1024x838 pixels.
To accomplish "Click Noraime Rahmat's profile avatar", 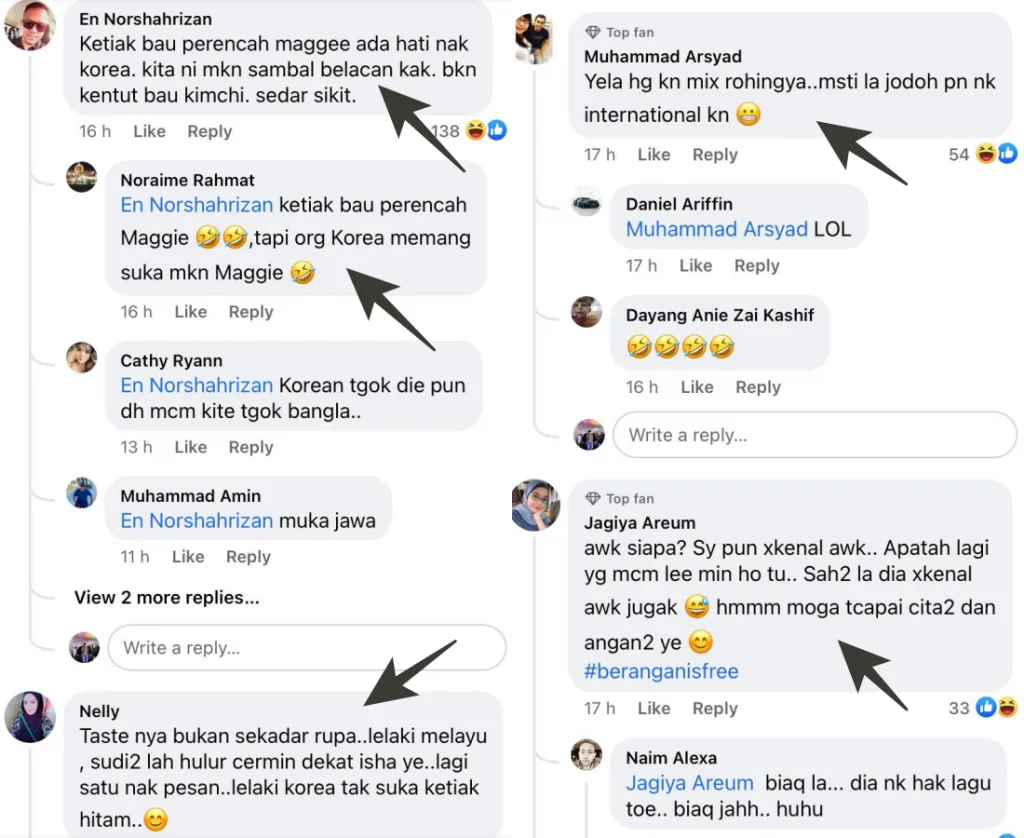I will tap(82, 177).
